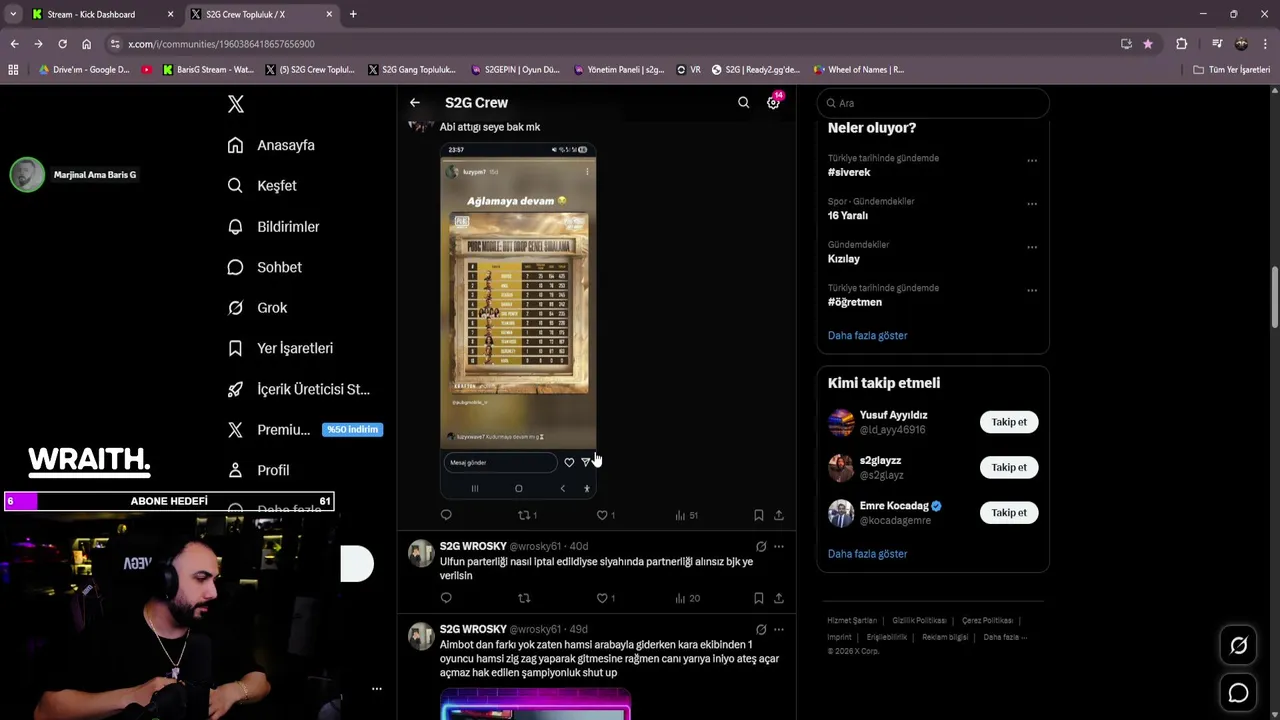
Task: Open browser extensions puzzle icon
Action: coord(1181,44)
